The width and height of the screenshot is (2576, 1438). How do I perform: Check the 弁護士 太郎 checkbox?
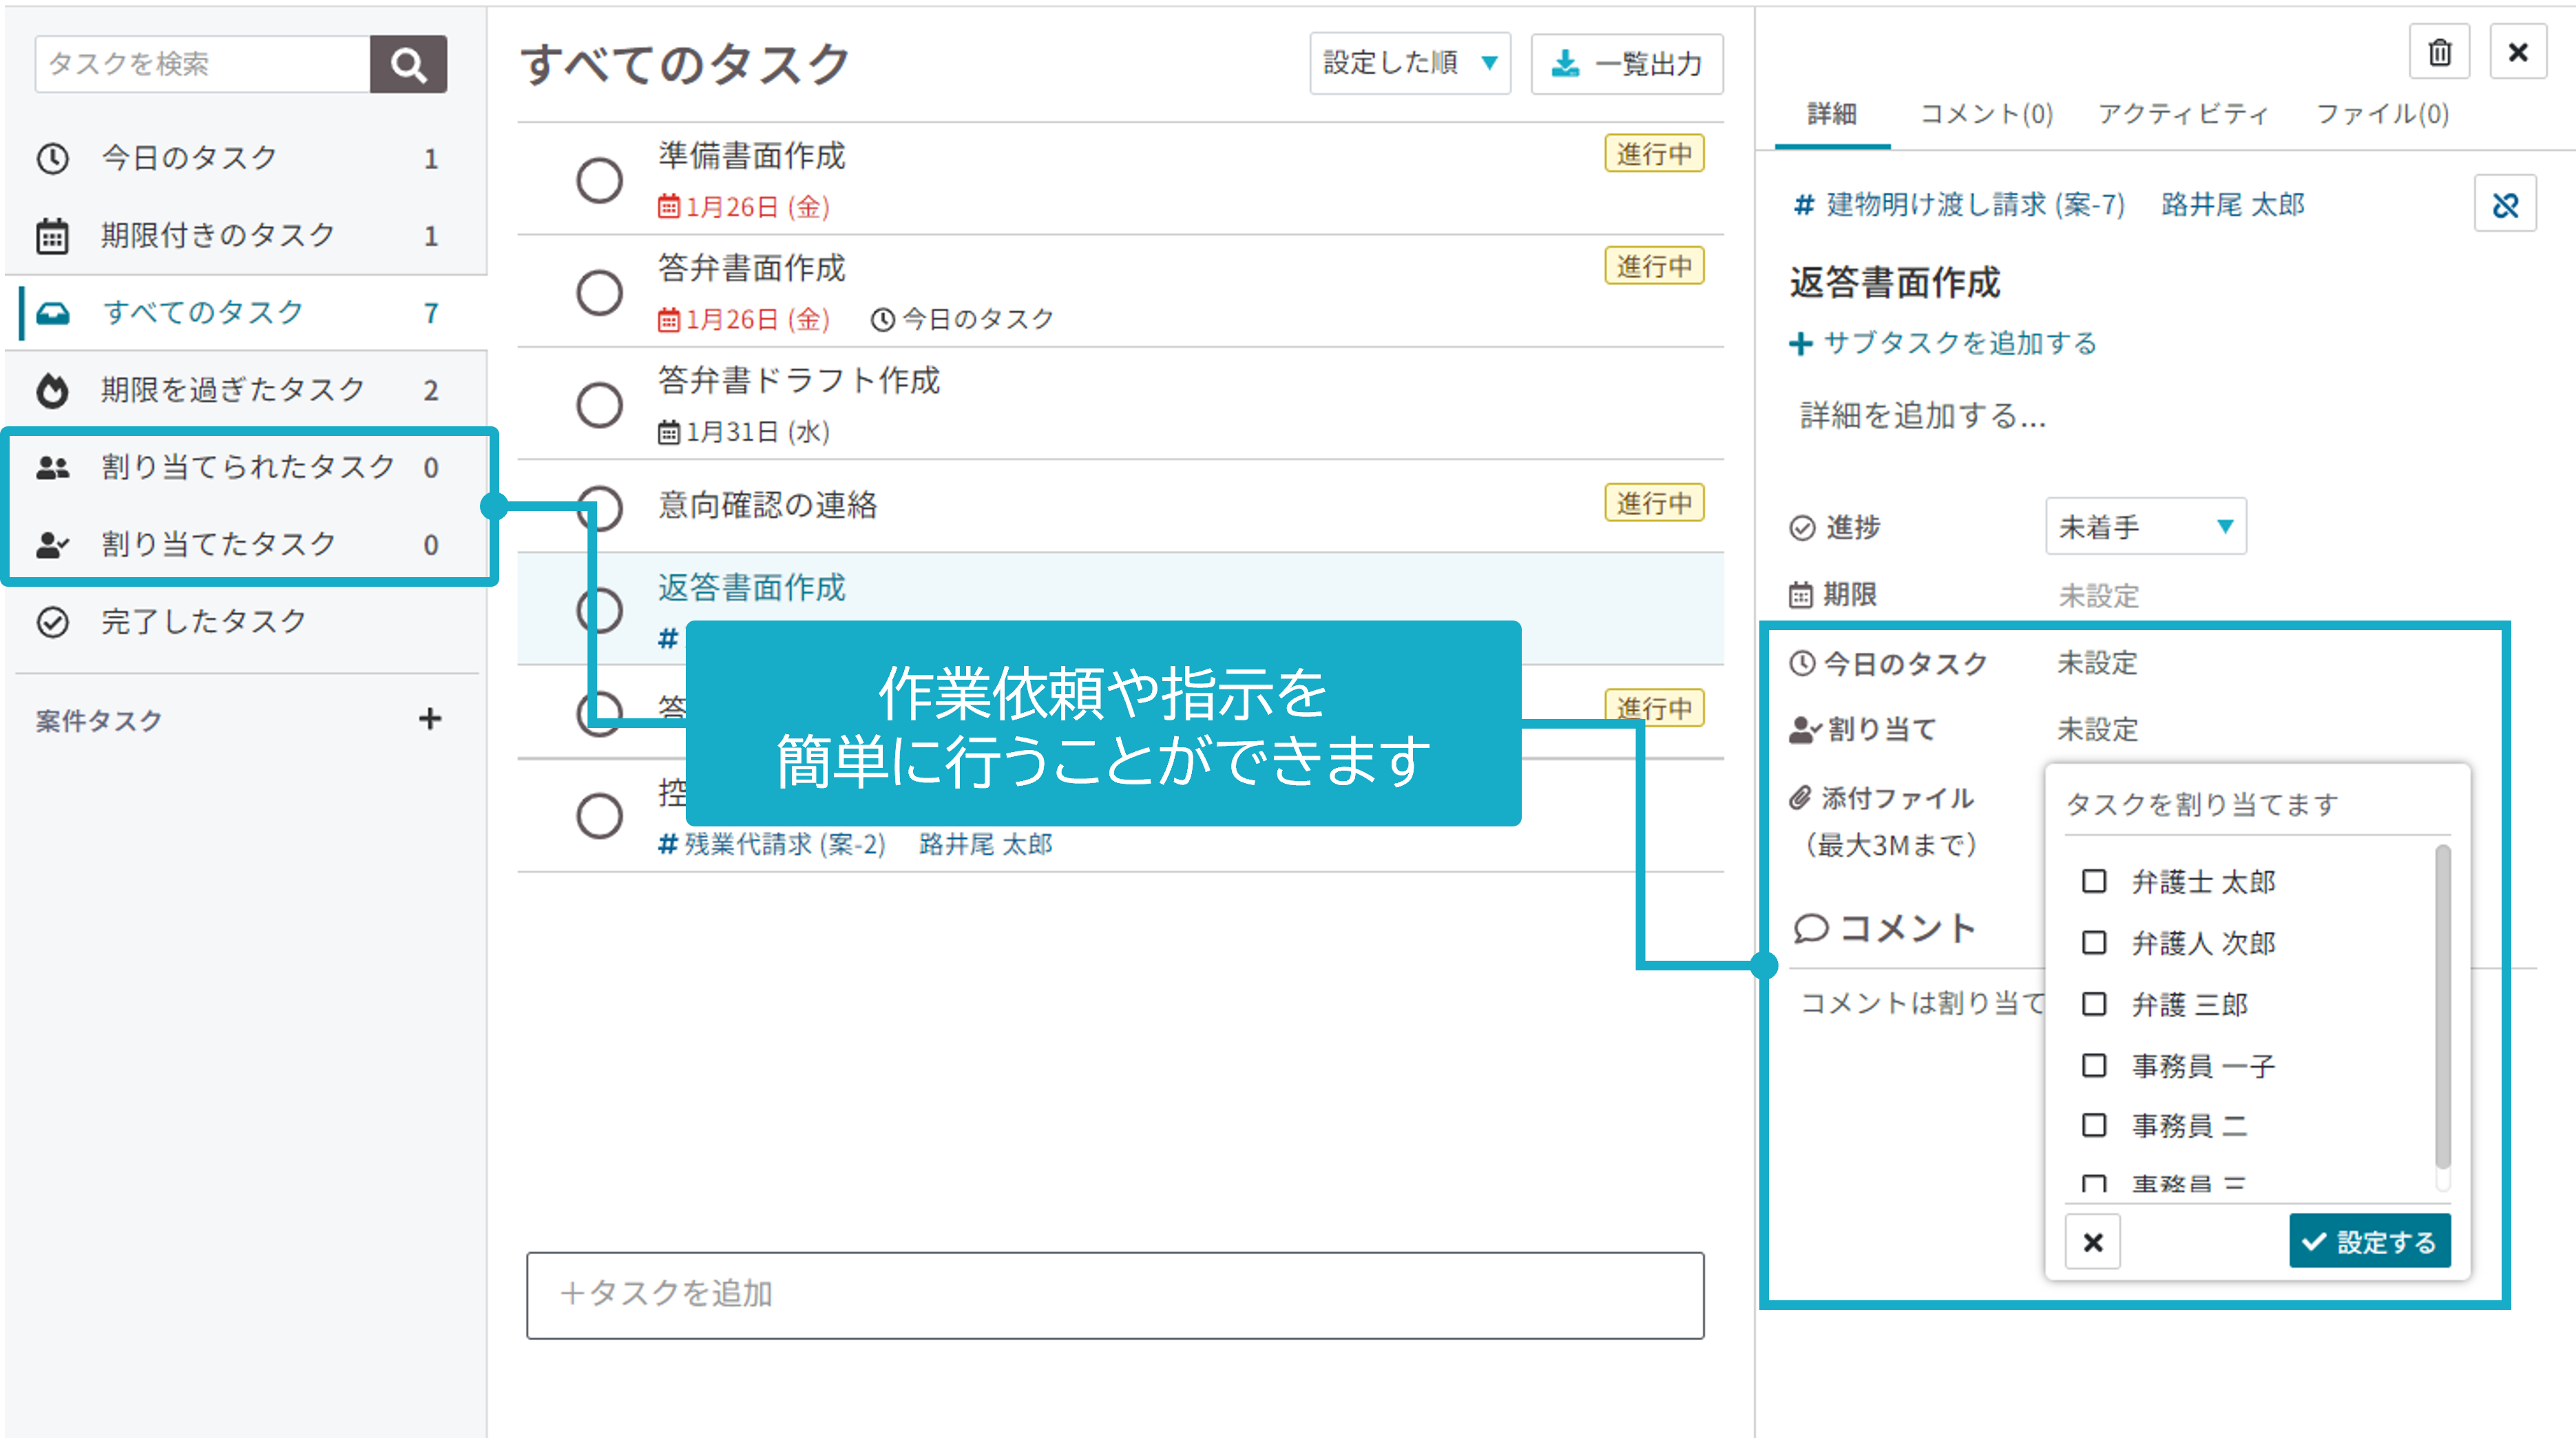pyautogui.click(x=2094, y=881)
